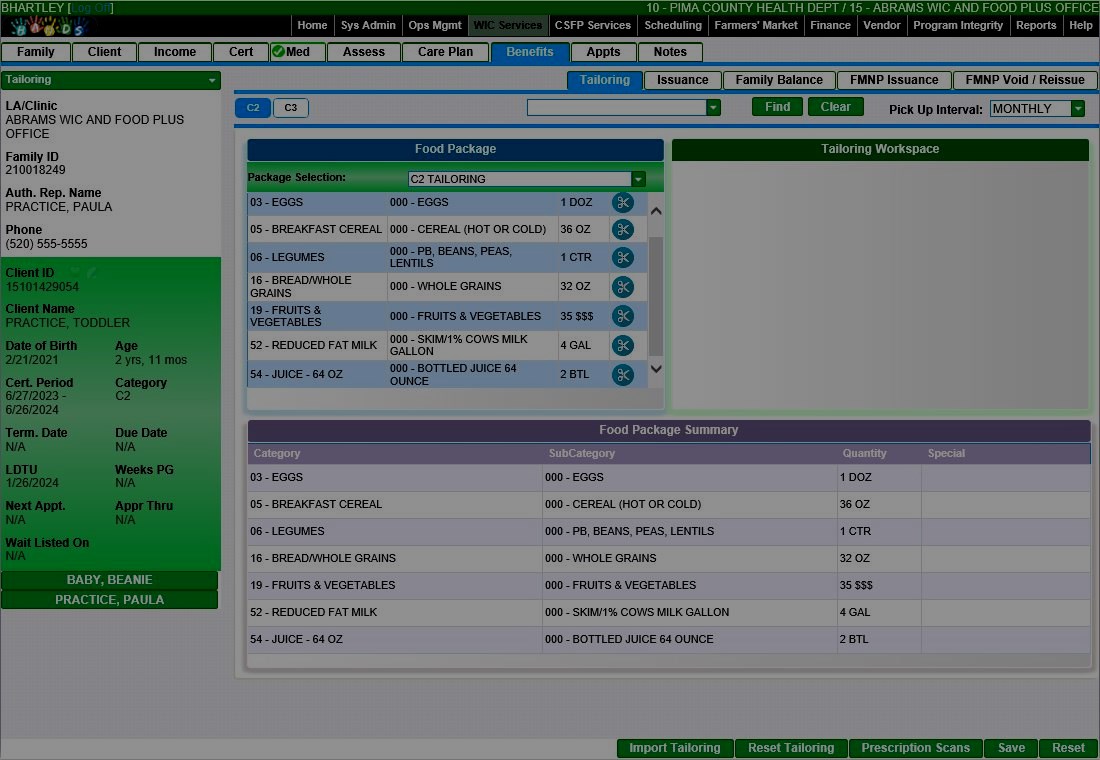Screen dimensions: 1100x760
Task: Open the Med tab with green checkmark
Action: click(297, 52)
